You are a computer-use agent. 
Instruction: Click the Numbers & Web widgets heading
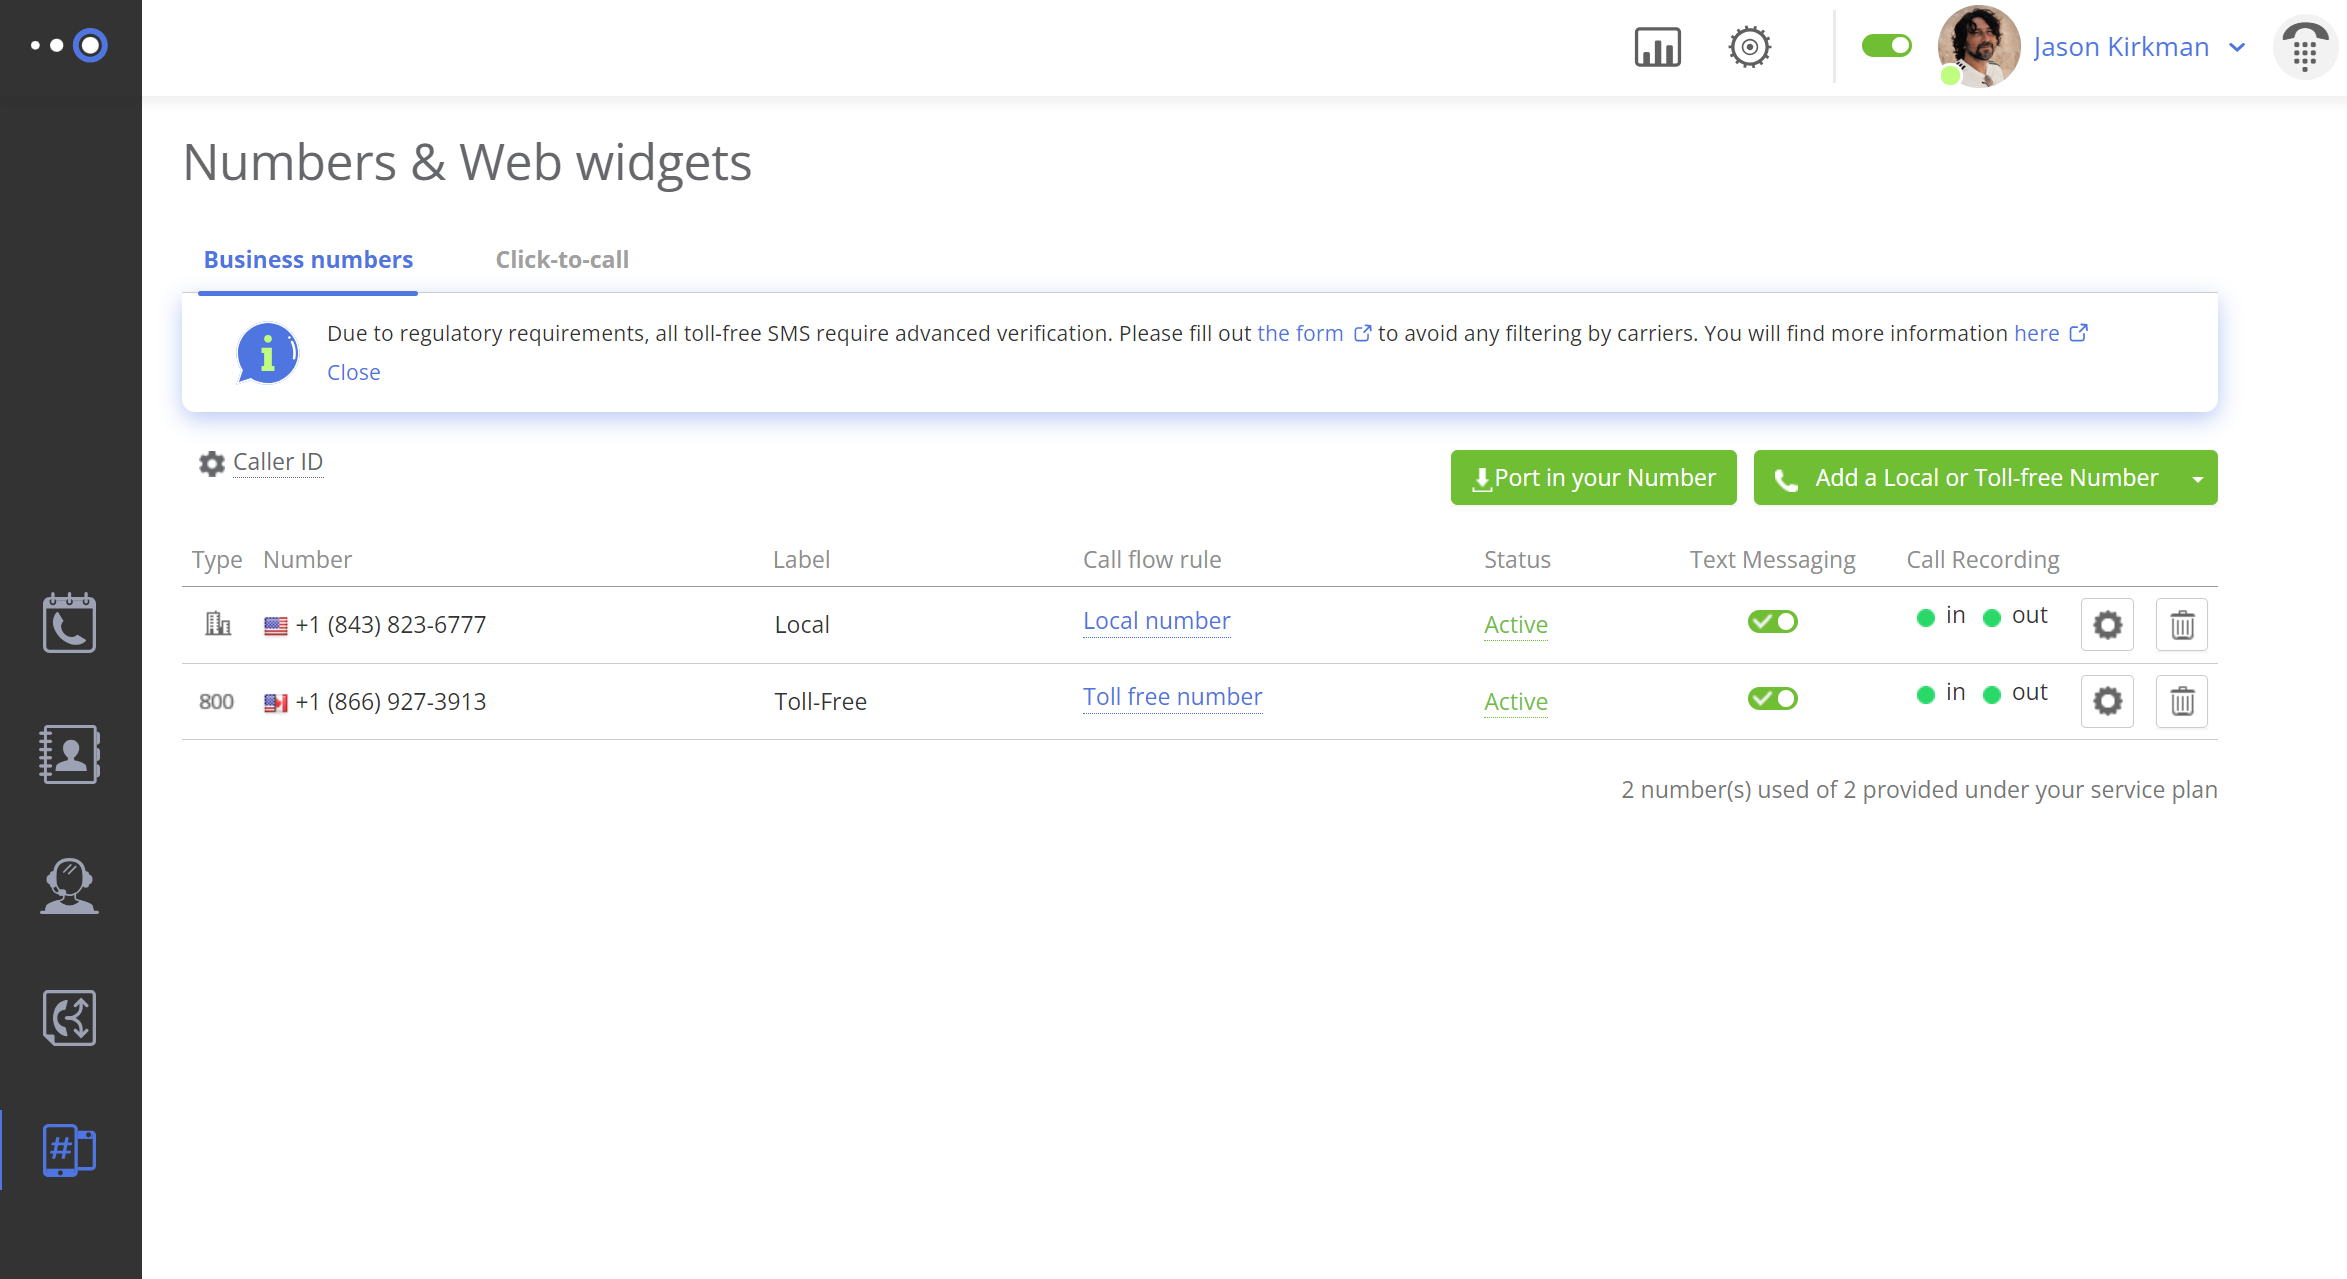click(467, 162)
